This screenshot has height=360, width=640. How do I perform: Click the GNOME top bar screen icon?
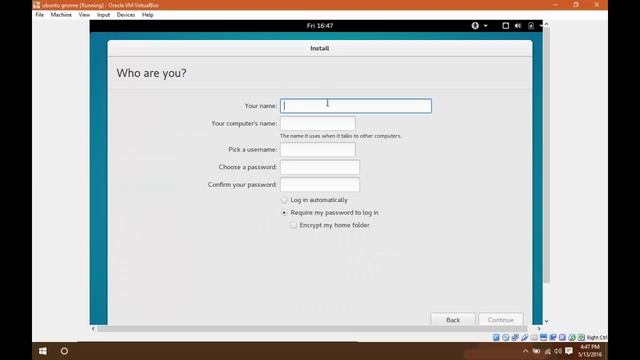[x=505, y=26]
